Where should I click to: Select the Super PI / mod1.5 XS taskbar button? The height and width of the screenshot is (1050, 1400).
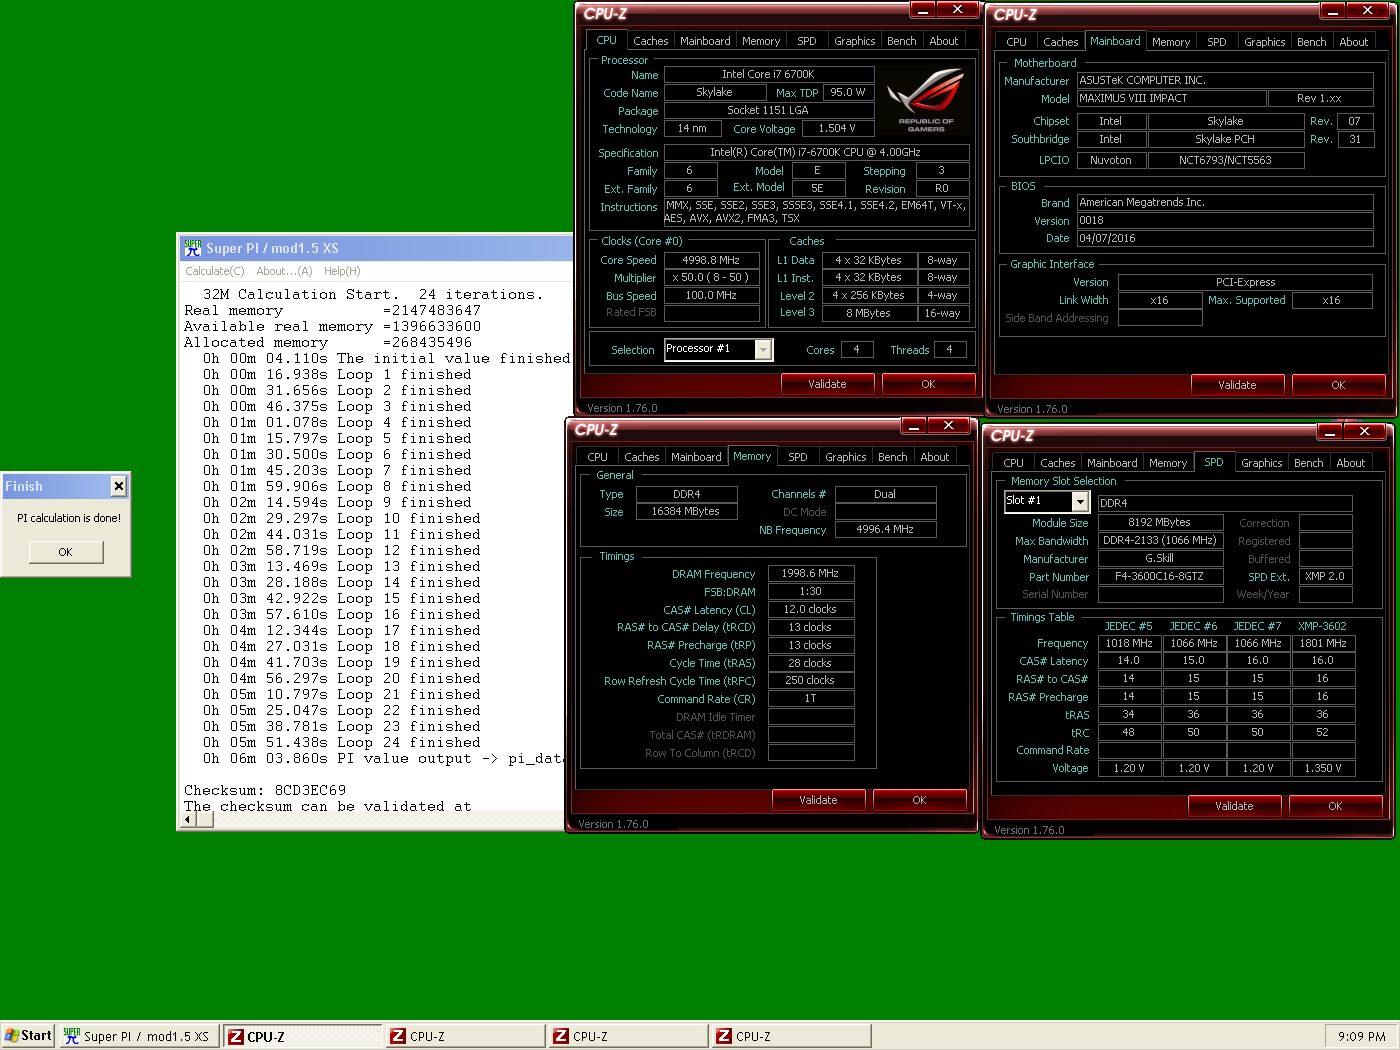(x=138, y=1036)
